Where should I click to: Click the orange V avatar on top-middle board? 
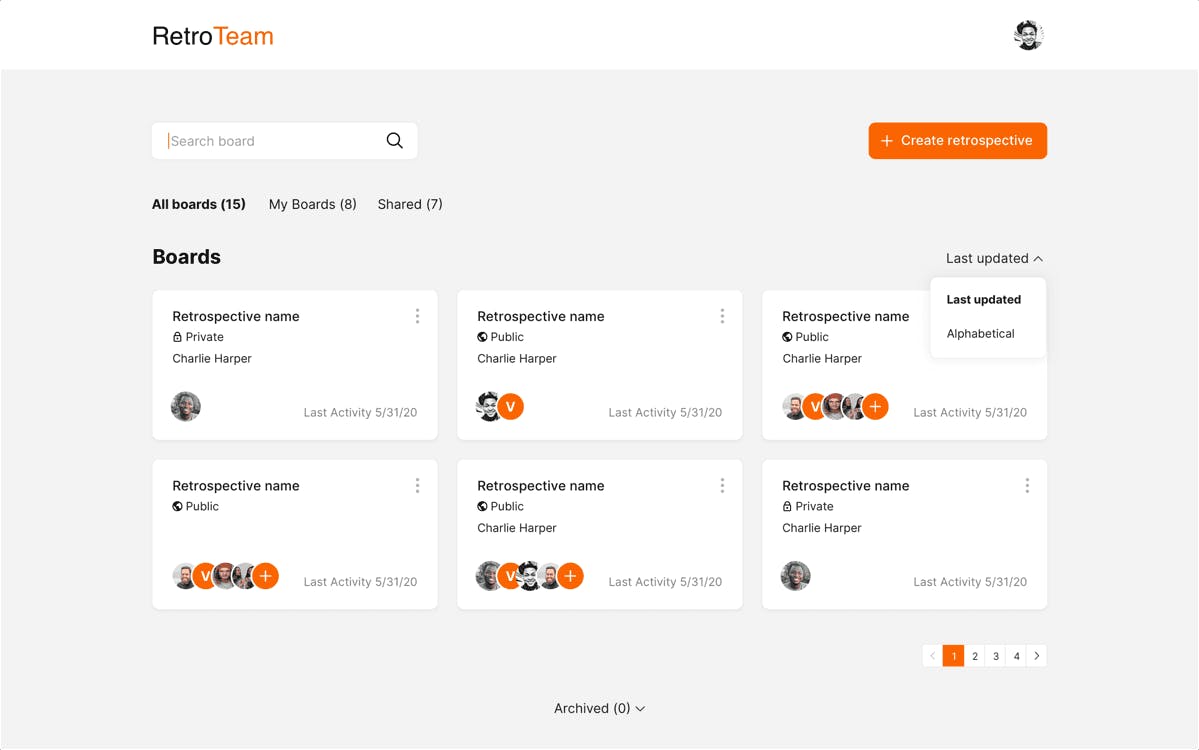tap(511, 407)
